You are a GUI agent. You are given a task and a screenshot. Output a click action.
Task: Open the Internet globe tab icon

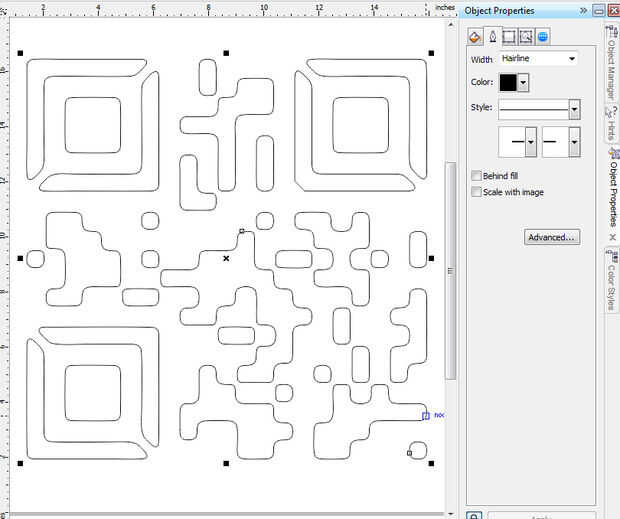tap(542, 37)
